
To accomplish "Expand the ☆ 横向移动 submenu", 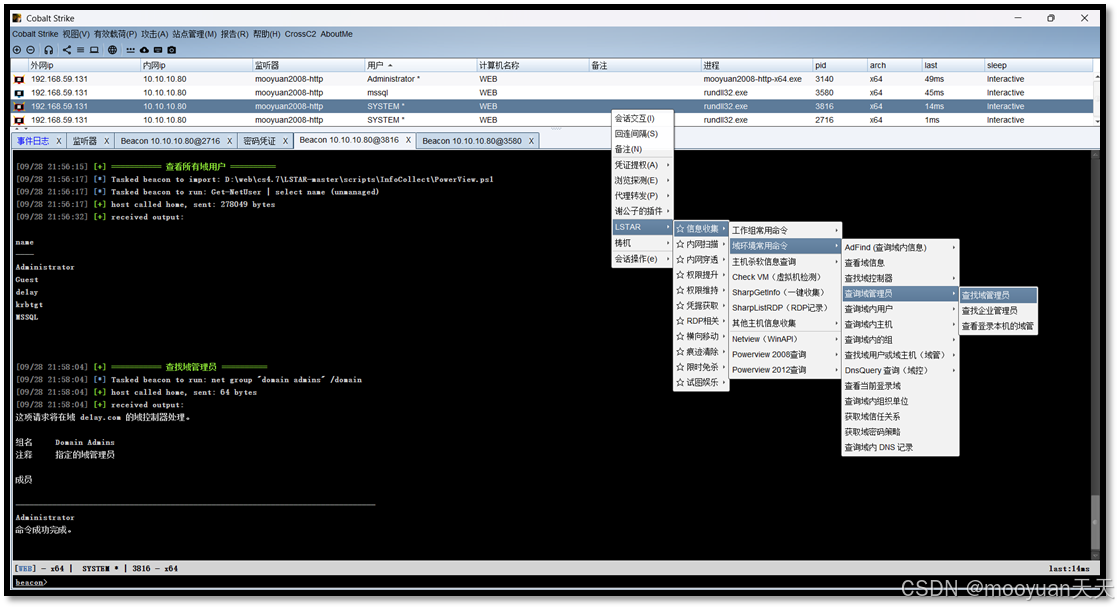I will pos(702,336).
